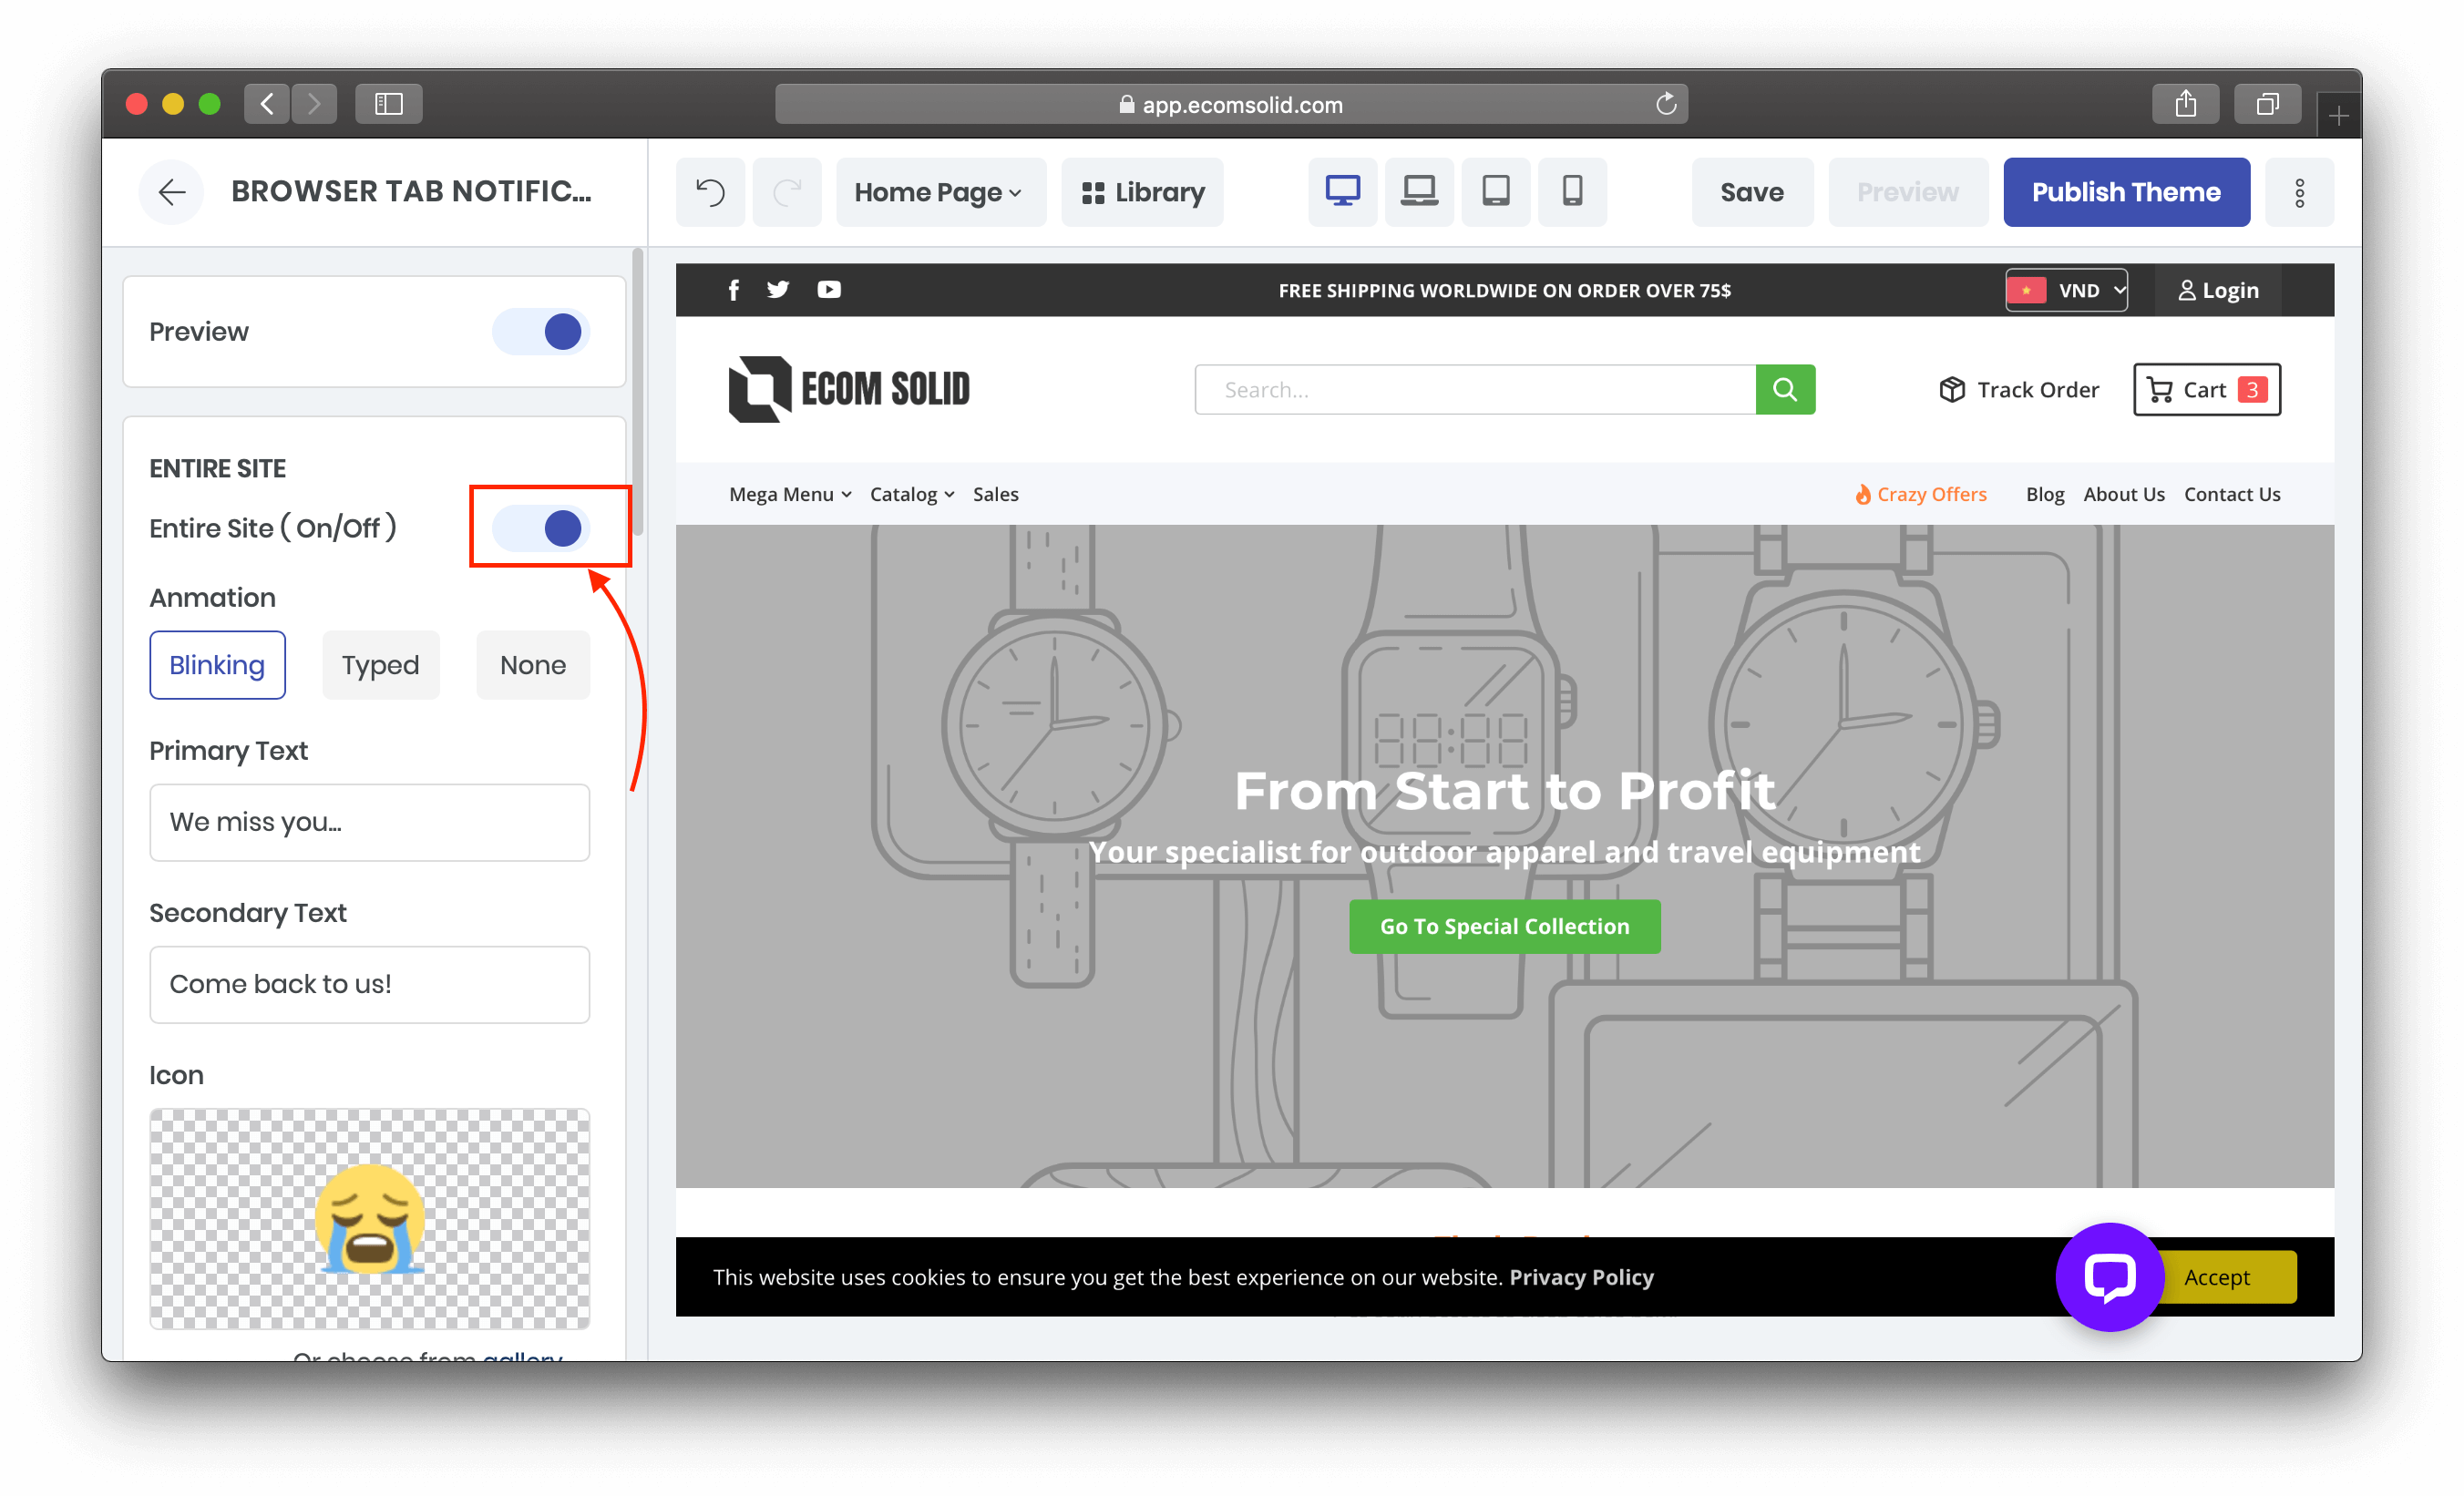Open the browser share menu
The width and height of the screenshot is (2464, 1496).
point(2186,104)
